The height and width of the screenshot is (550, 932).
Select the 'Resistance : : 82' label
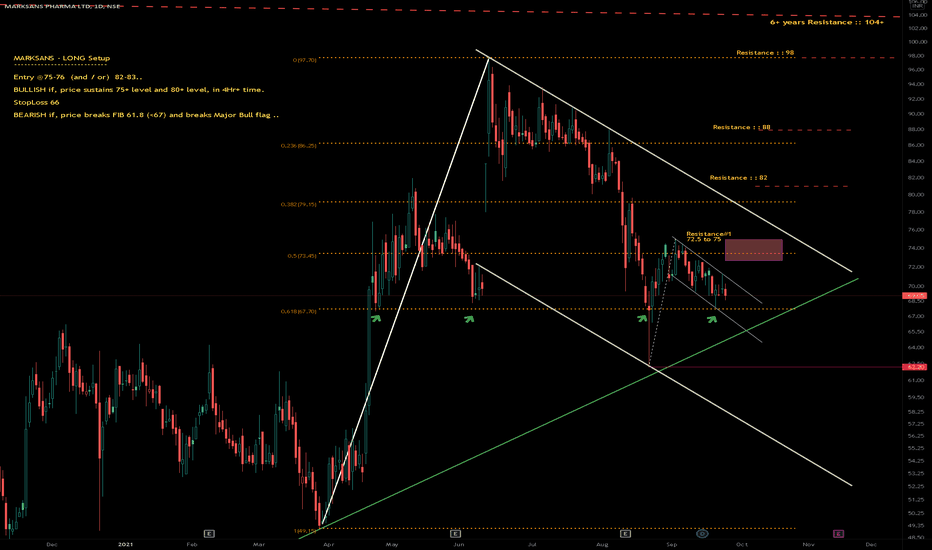tap(738, 178)
